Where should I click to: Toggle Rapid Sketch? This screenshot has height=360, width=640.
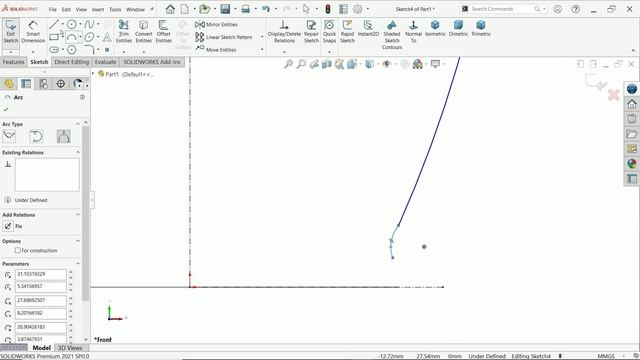point(347,32)
